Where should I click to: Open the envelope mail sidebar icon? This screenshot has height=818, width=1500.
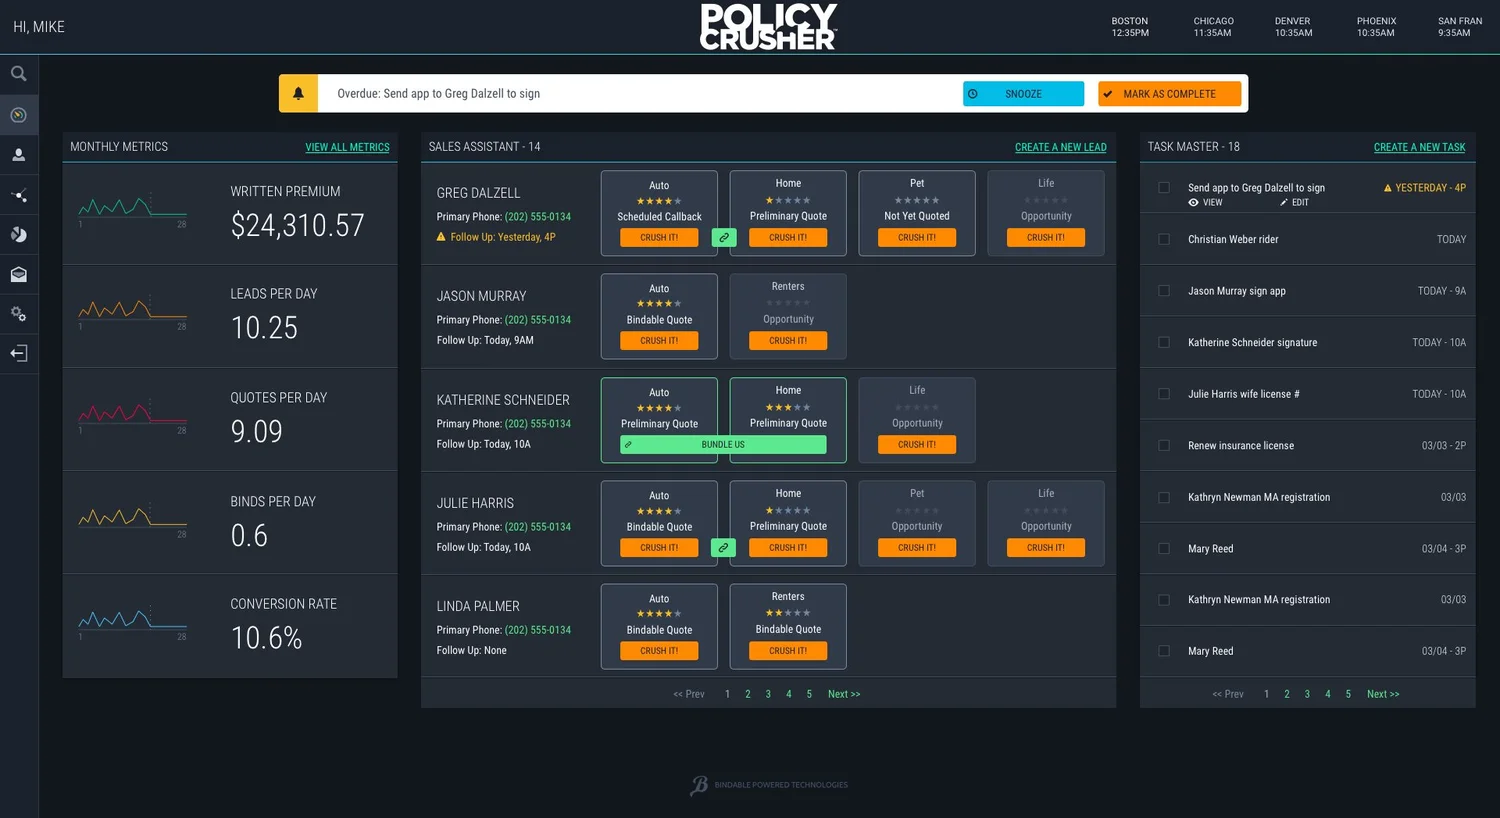coord(18,274)
